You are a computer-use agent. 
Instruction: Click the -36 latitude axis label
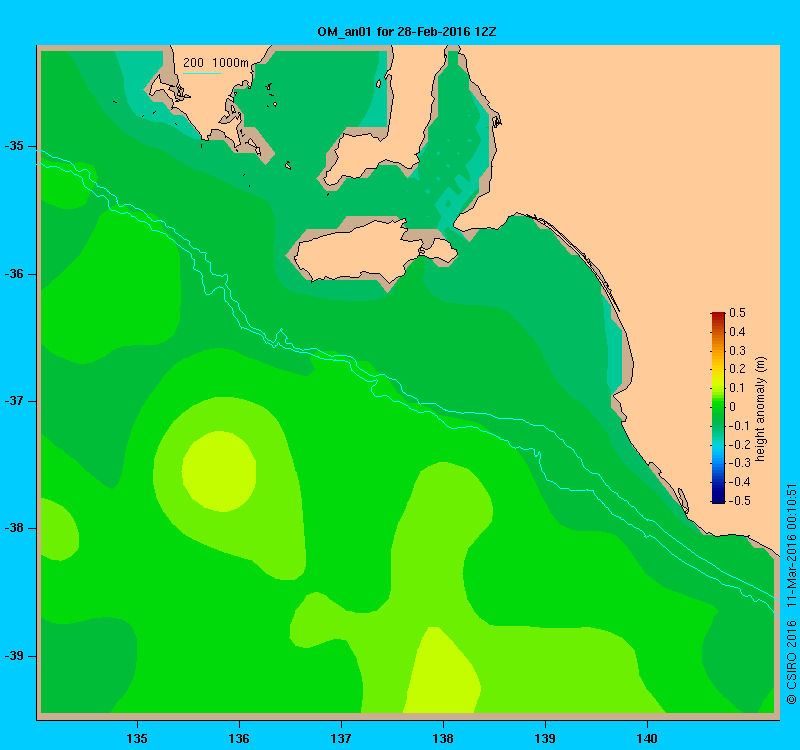point(14,274)
